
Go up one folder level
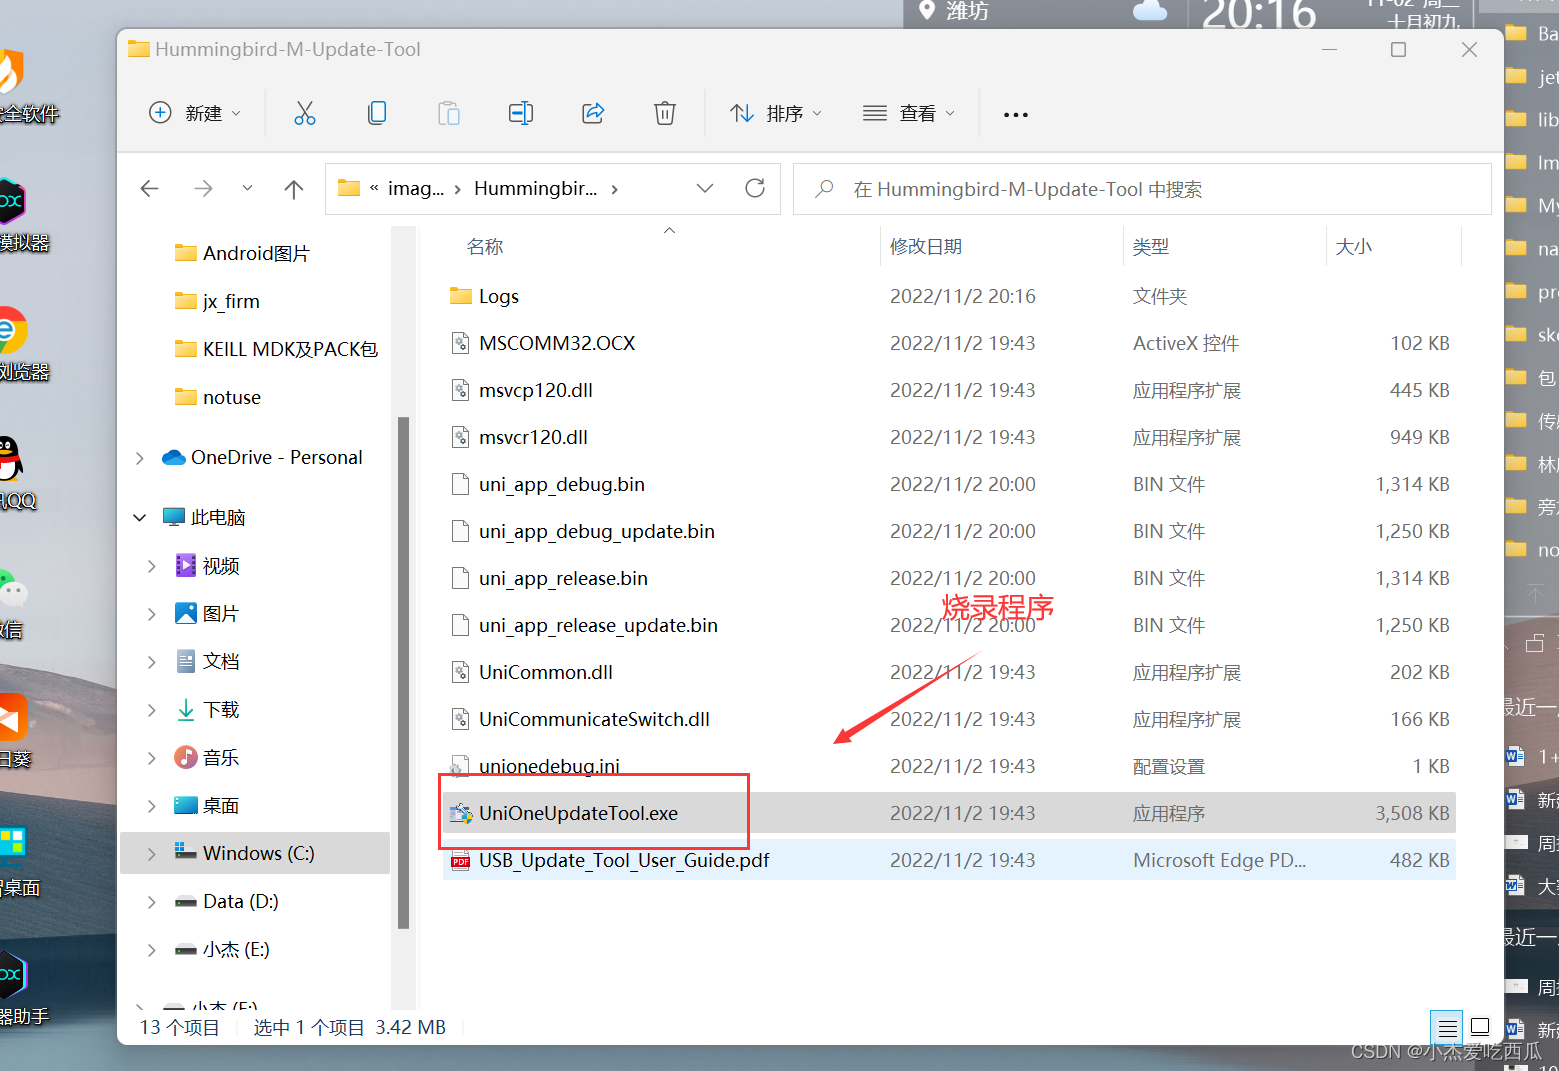click(293, 188)
